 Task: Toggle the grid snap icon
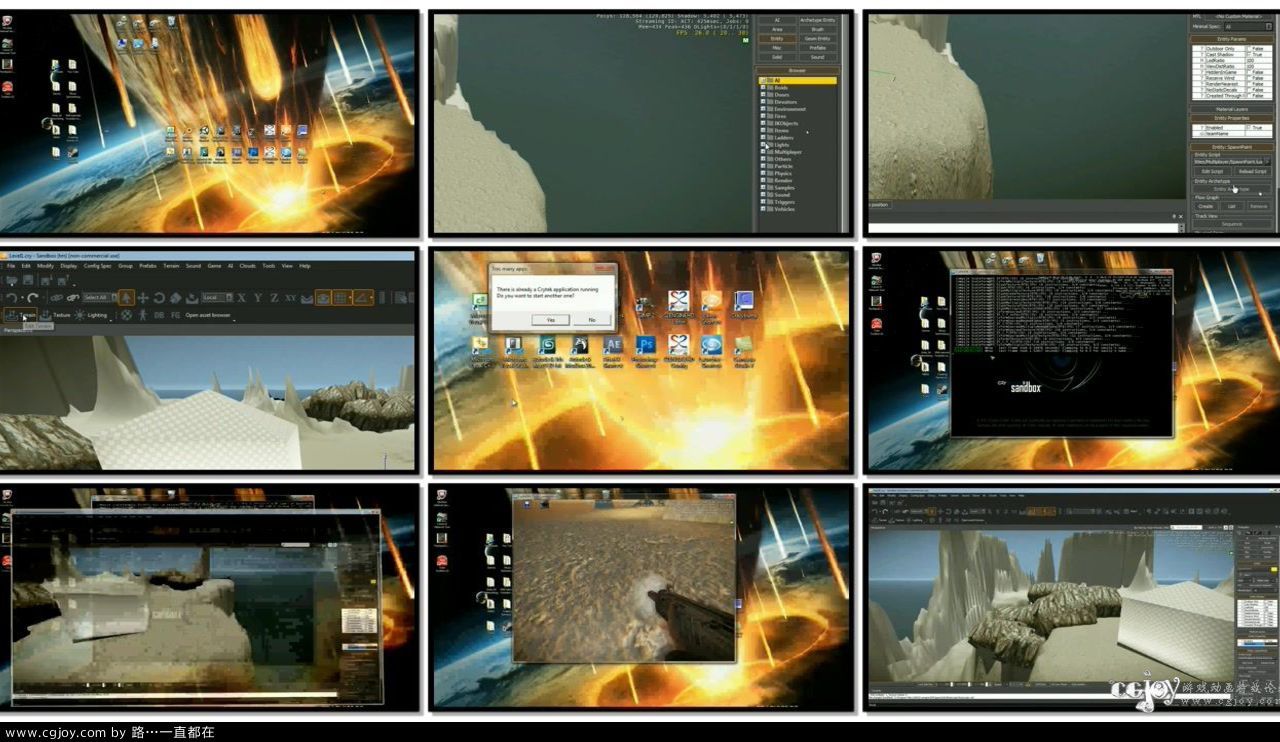click(340, 298)
